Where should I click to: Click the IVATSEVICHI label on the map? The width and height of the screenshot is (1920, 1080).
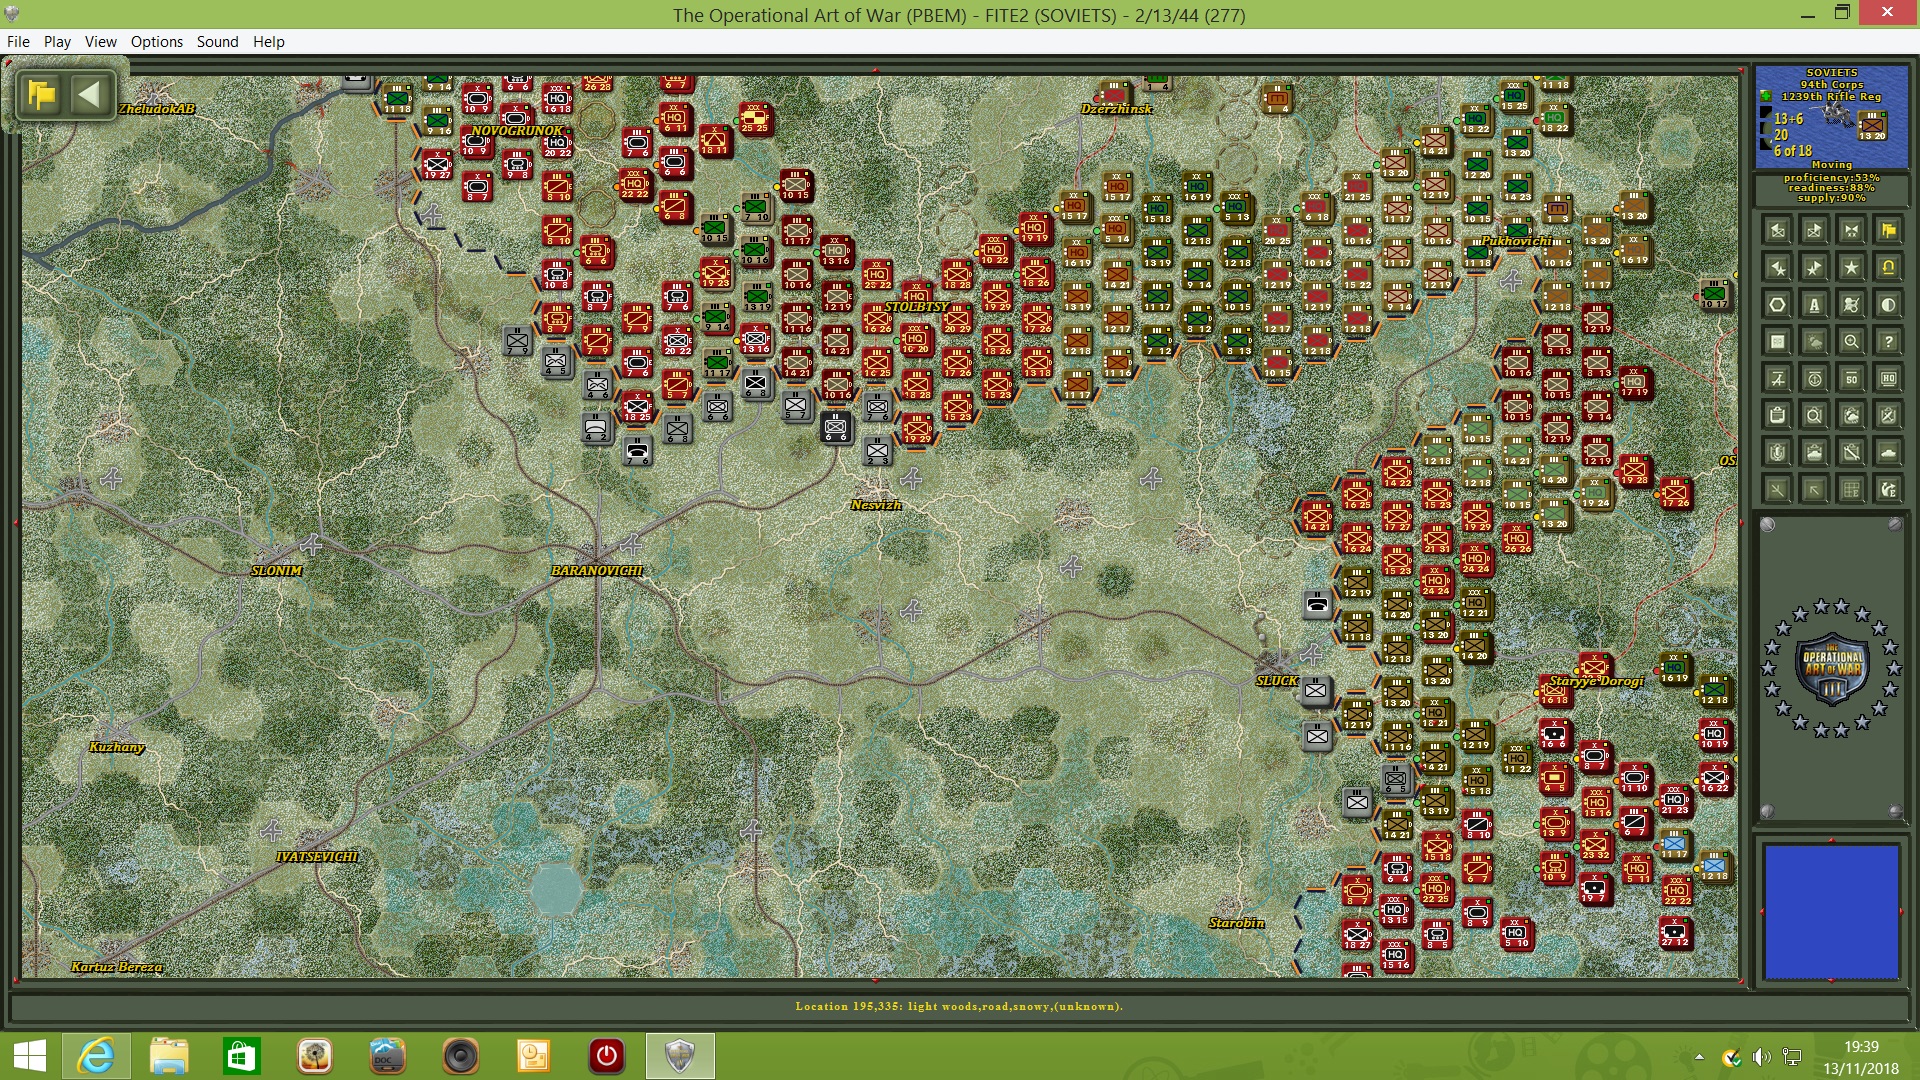[x=317, y=857]
